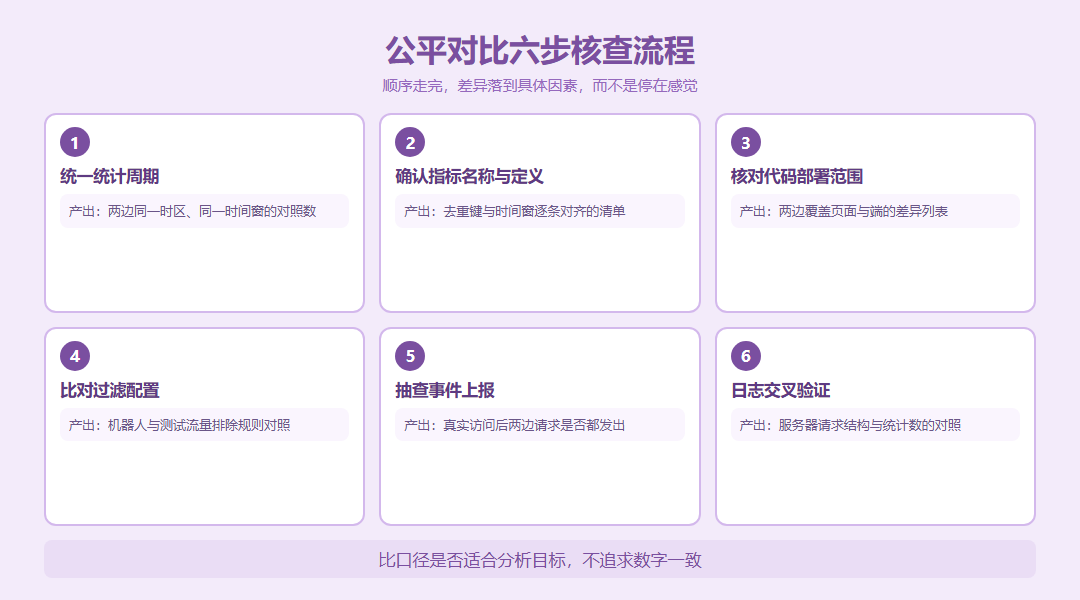
Task: Click the output text 去重键与时间窗逐条对齐的清单
Action: pyautogui.click(x=534, y=211)
